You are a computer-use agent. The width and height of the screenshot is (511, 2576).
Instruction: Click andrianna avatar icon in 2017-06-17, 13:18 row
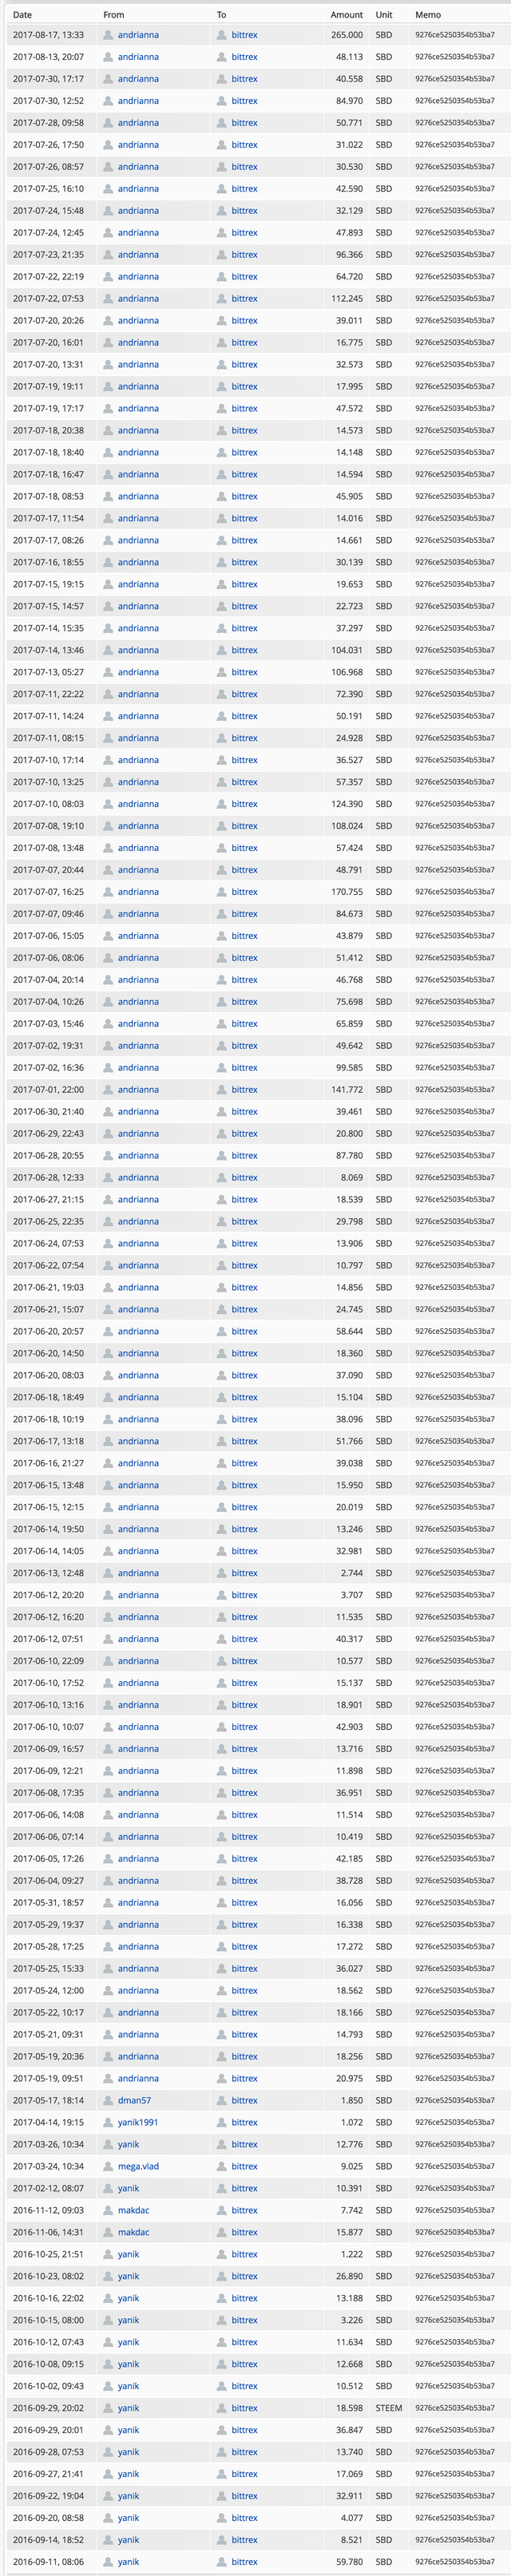108,1442
